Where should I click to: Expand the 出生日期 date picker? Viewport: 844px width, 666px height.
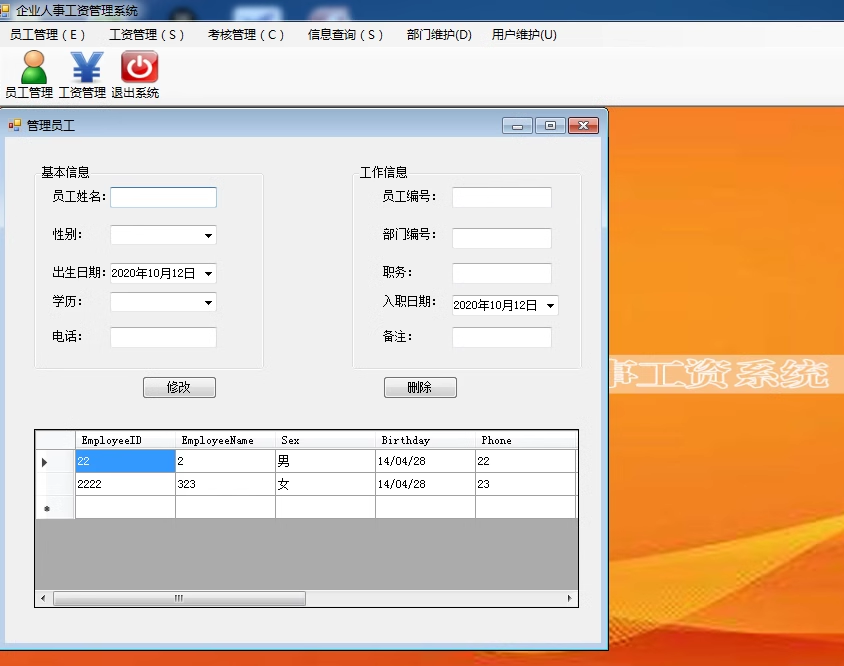pyautogui.click(x=208, y=274)
